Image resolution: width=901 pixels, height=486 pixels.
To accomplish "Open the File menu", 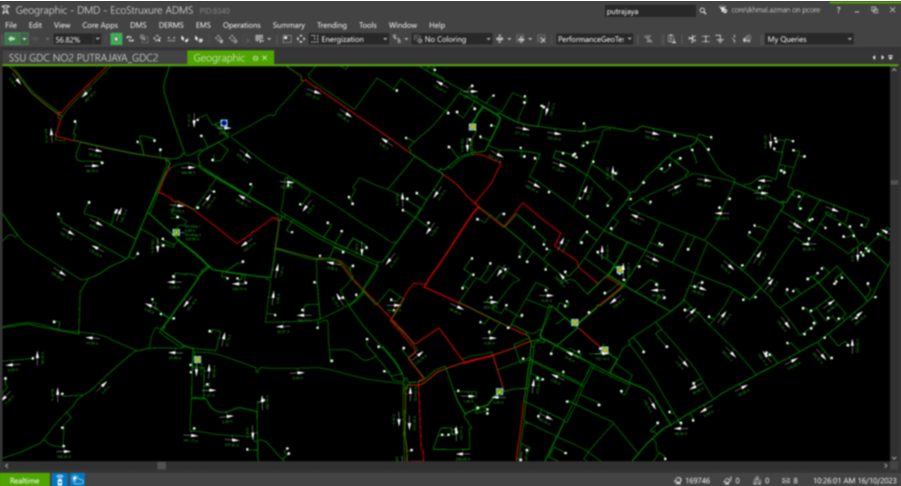I will pyautogui.click(x=11, y=25).
